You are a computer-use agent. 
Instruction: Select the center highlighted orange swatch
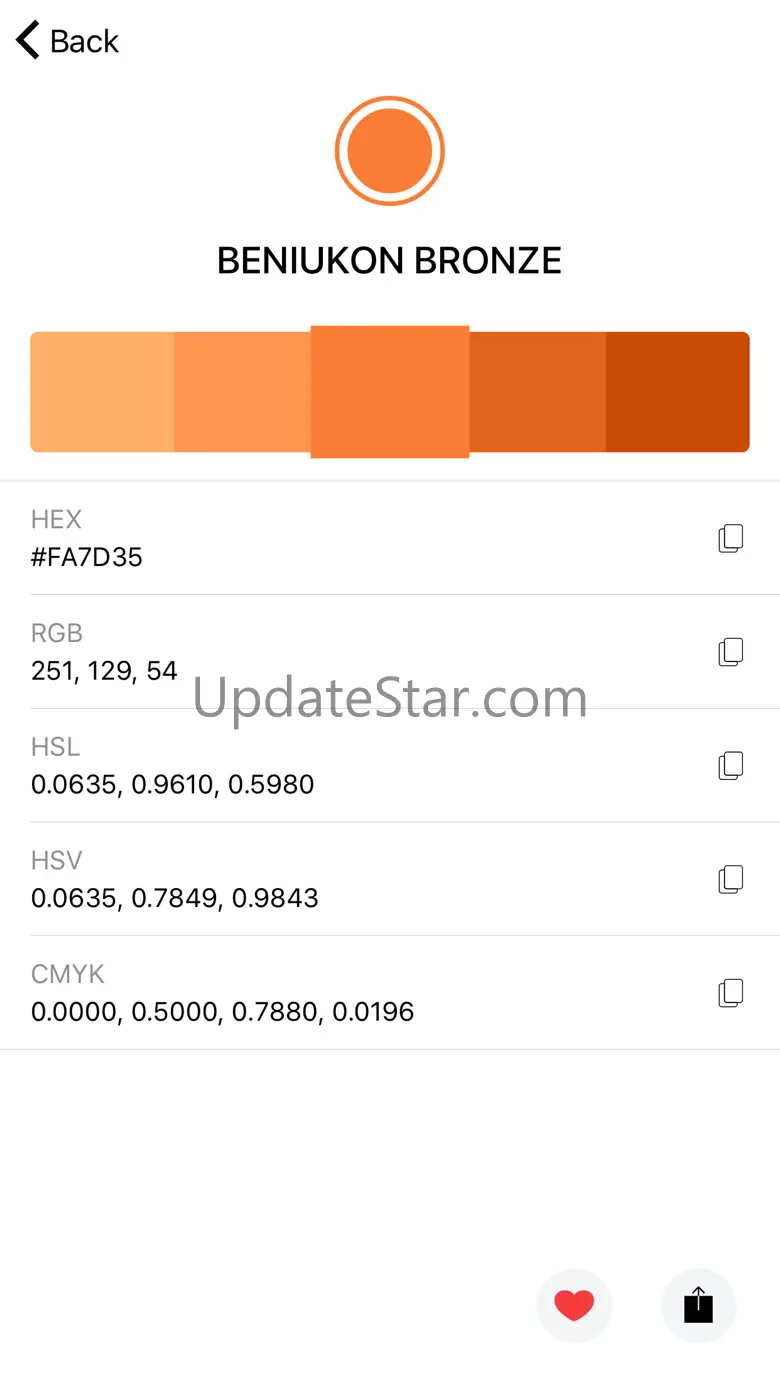(389, 392)
